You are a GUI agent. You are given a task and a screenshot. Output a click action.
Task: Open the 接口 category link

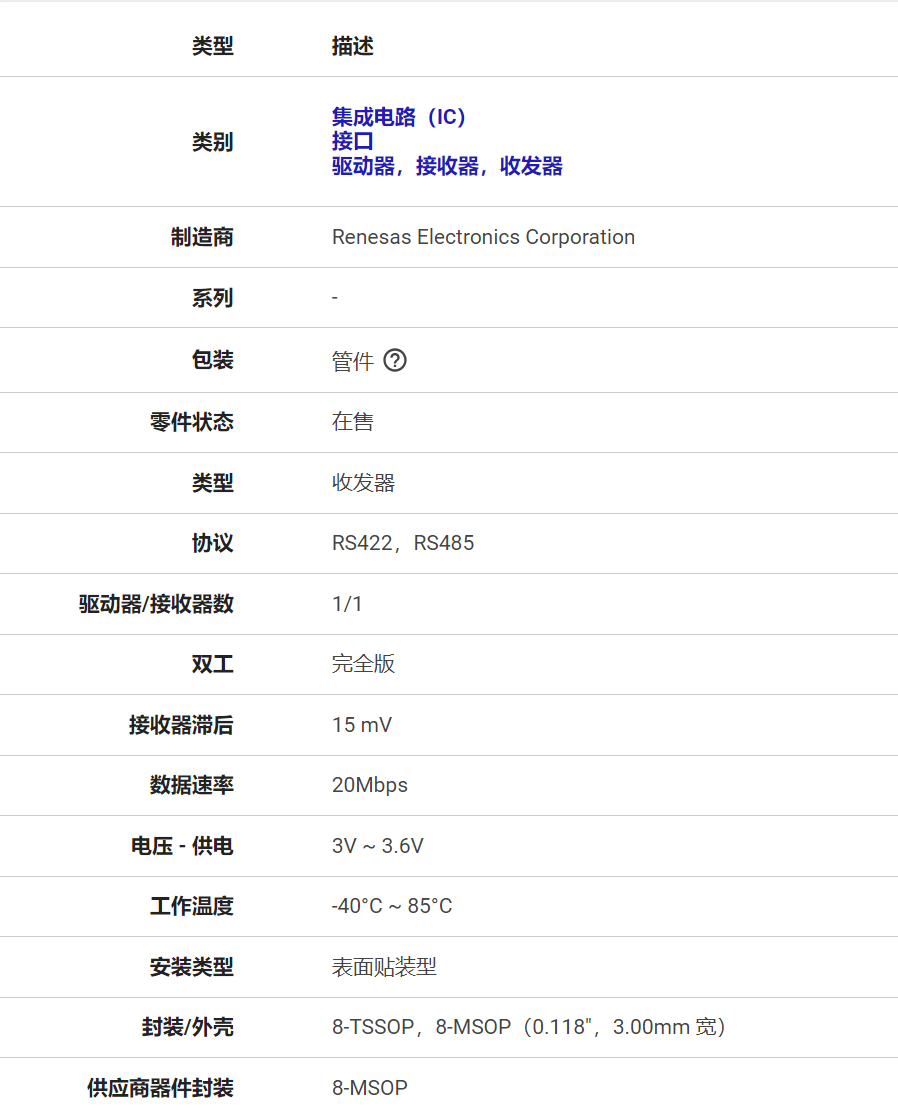coord(352,142)
